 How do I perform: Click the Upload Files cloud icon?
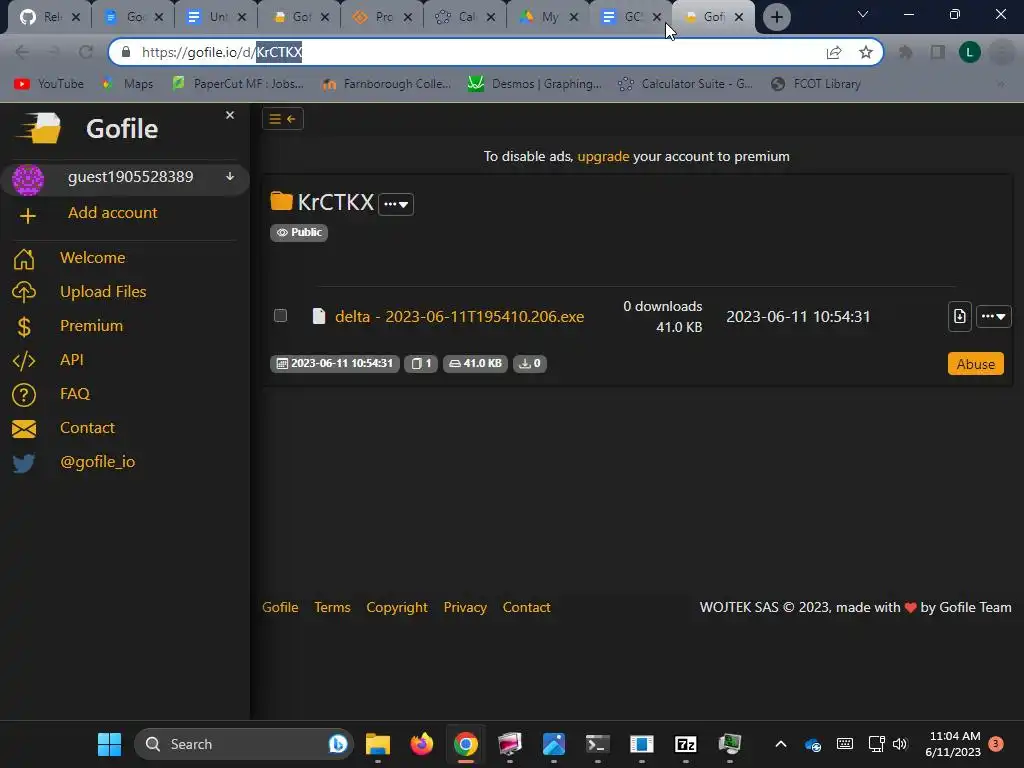(24, 292)
